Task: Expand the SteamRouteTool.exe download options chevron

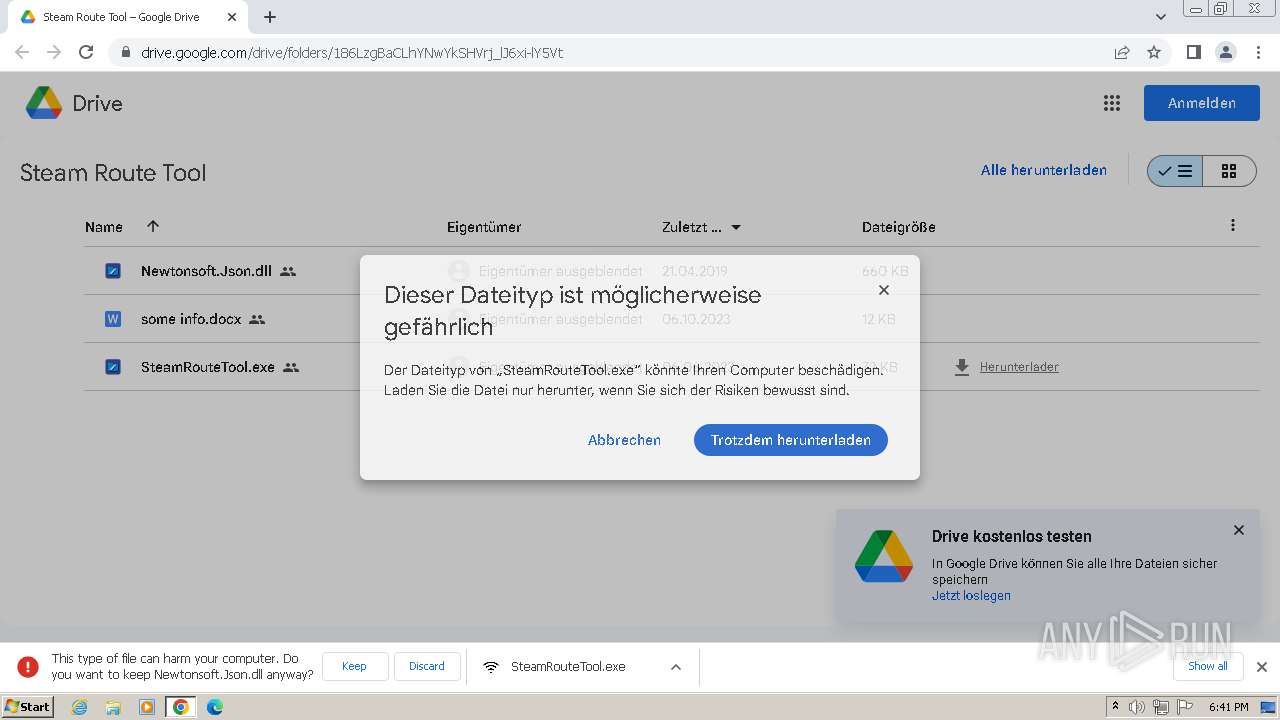Action: point(676,667)
